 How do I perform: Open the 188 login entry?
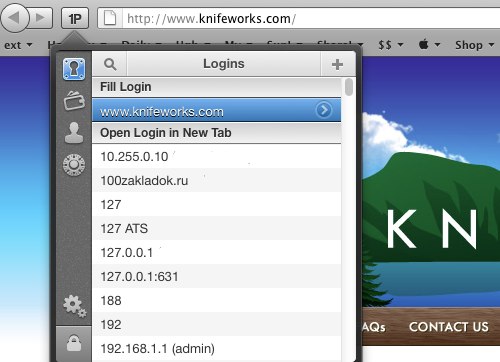pyautogui.click(x=216, y=300)
